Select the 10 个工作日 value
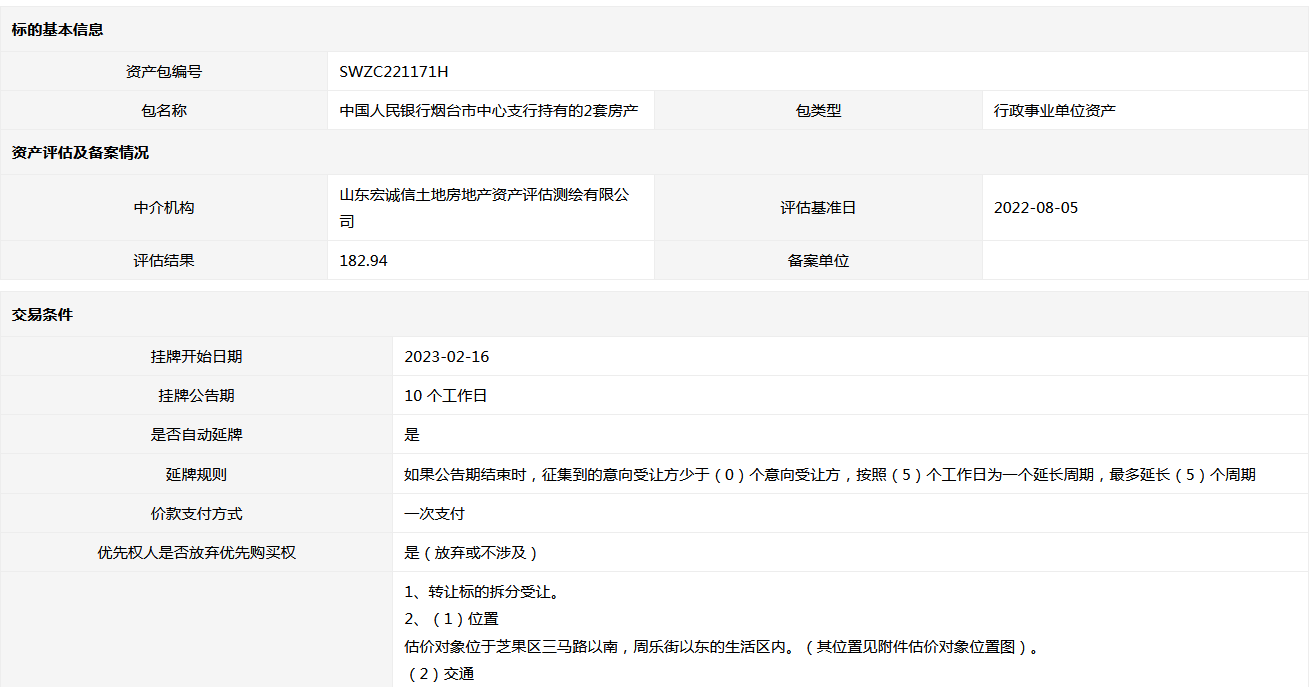 446,396
